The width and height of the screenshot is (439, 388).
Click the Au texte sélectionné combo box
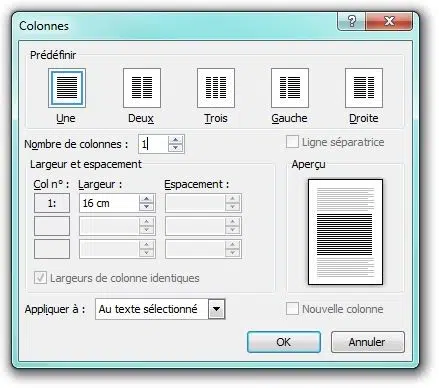160,309
